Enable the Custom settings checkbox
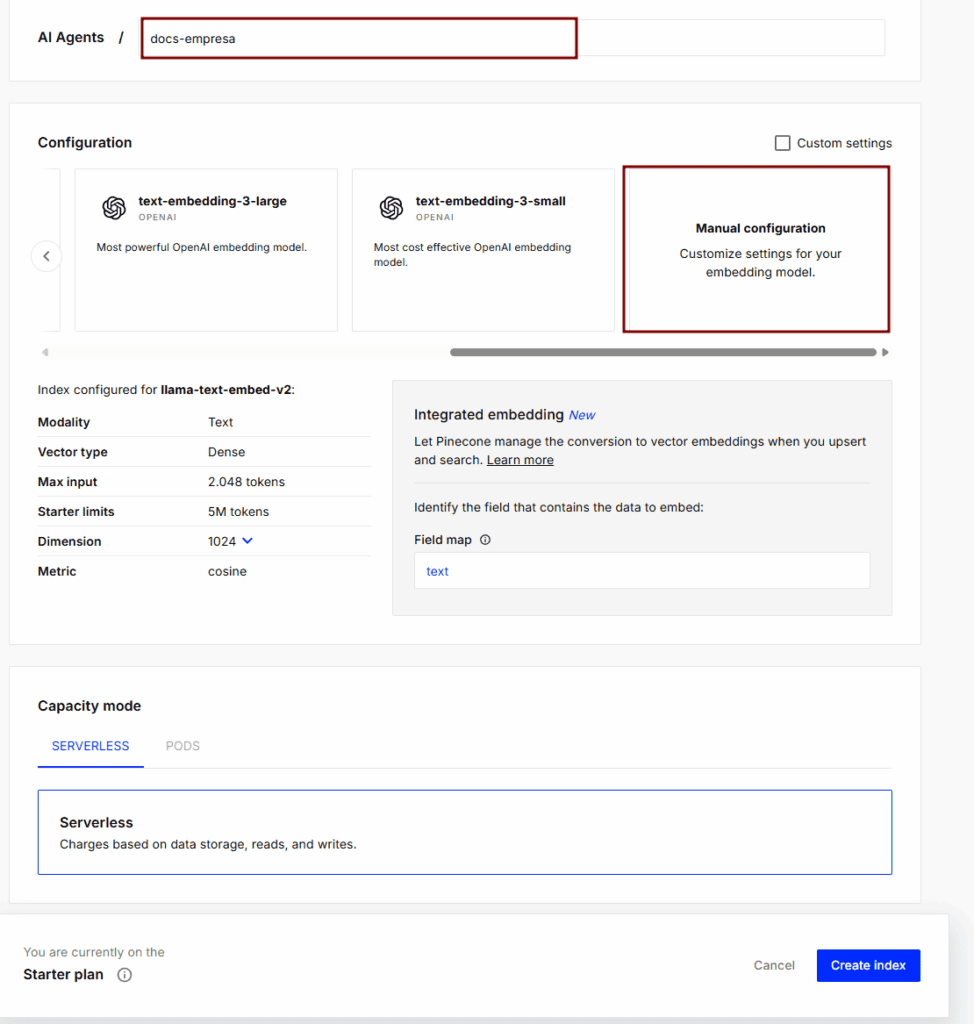Viewport: 974px width, 1024px height. (782, 143)
